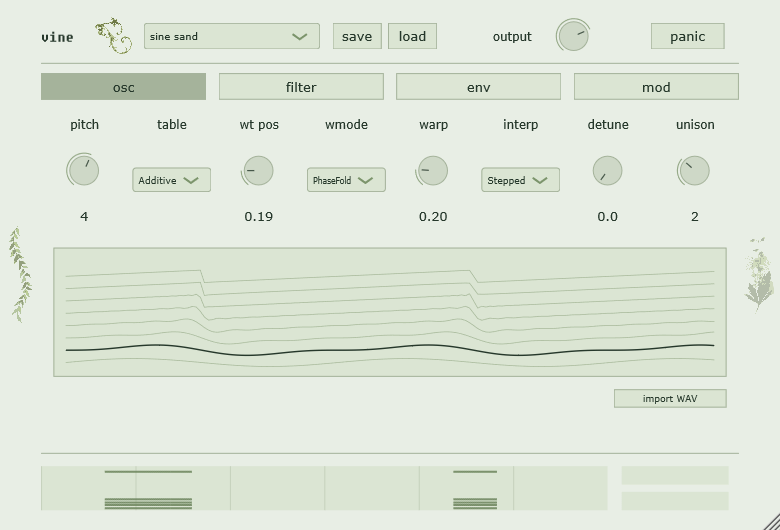
Task: Click the unison knob
Action: pyautogui.click(x=694, y=170)
